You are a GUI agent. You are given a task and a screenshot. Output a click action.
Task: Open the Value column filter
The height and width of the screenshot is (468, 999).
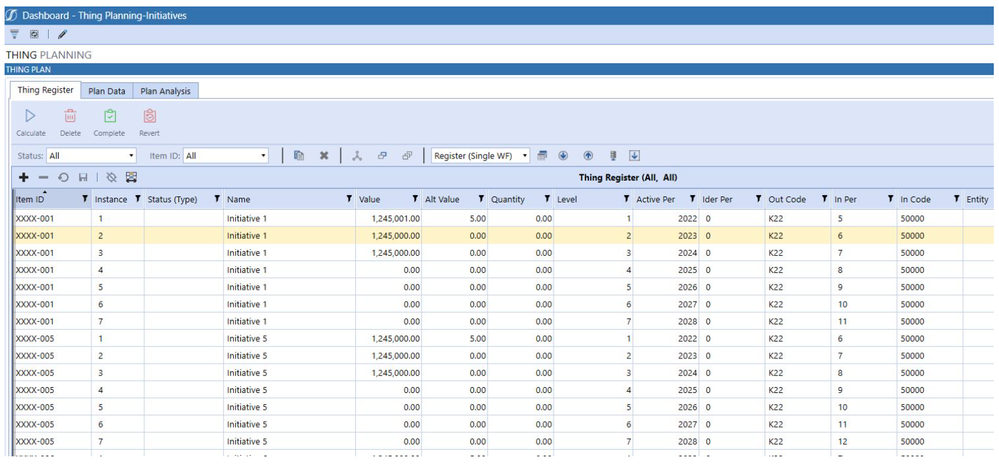pyautogui.click(x=415, y=199)
